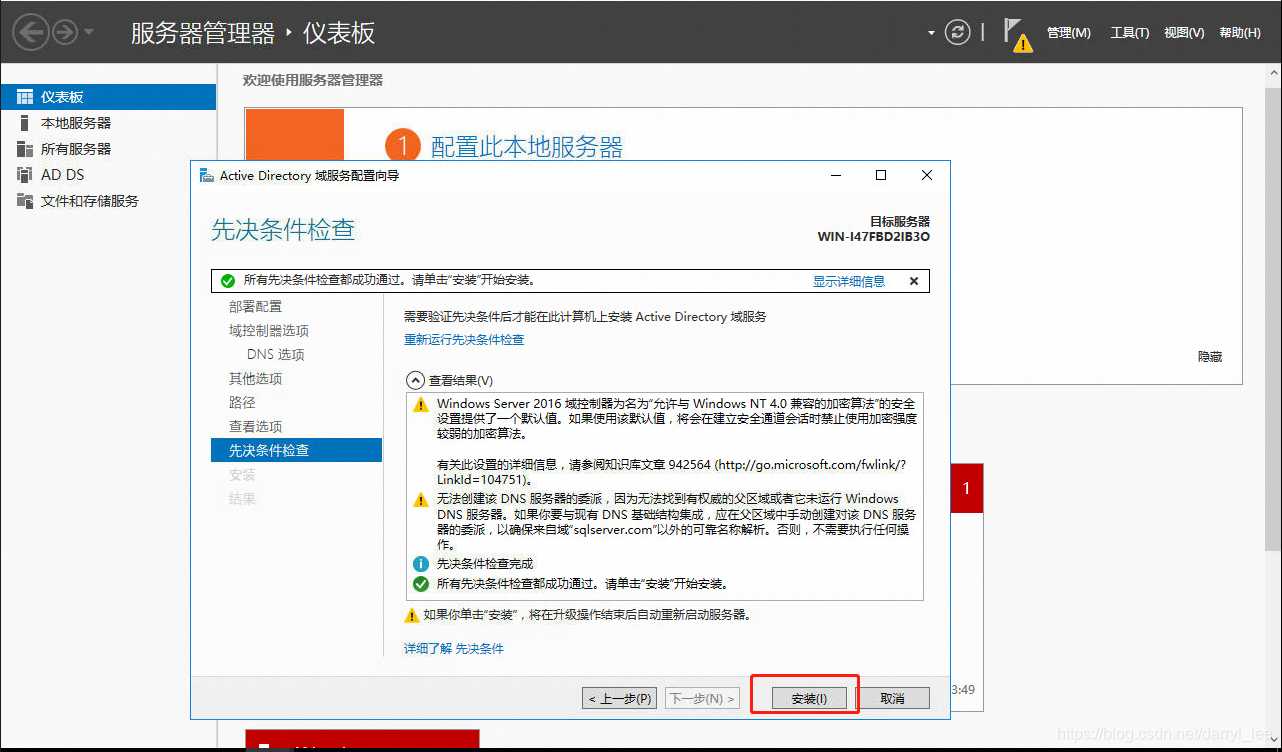This screenshot has width=1282, height=752.
Task: Click the 上一步(P) button
Action: point(620,698)
